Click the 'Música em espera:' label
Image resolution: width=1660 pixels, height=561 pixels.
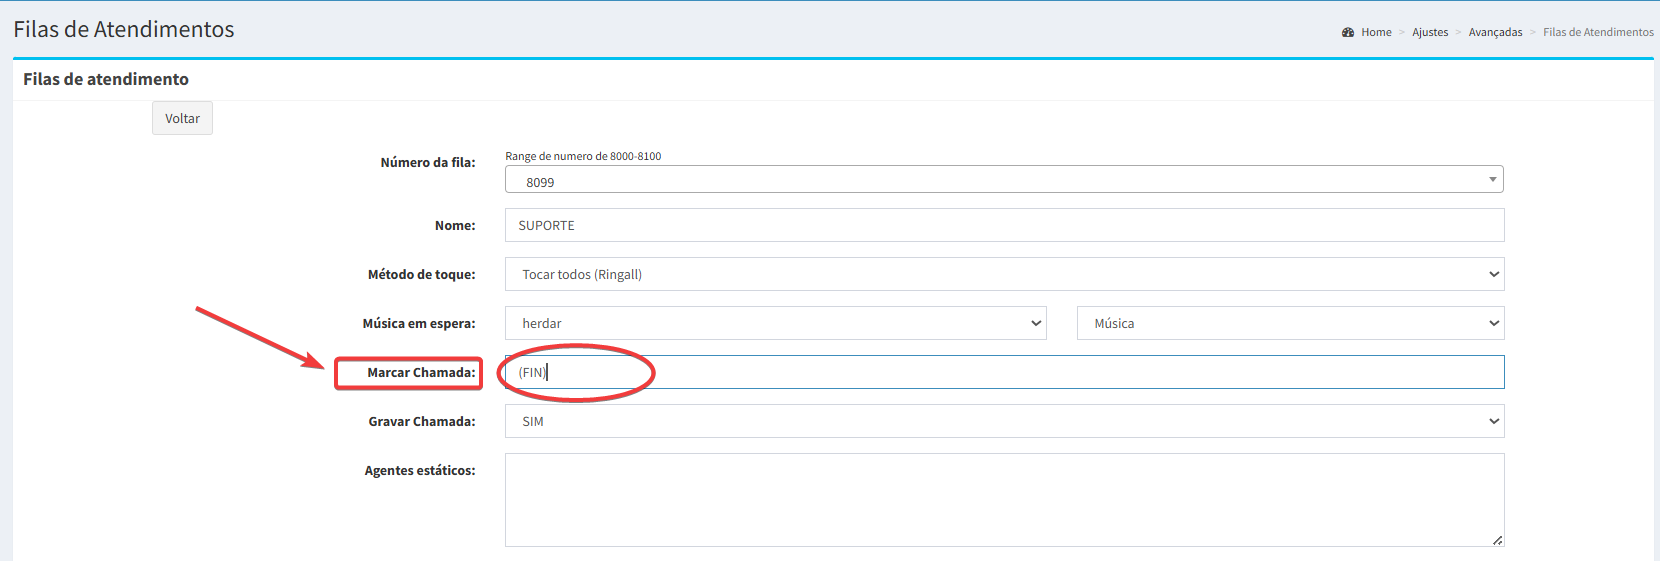[x=418, y=323]
